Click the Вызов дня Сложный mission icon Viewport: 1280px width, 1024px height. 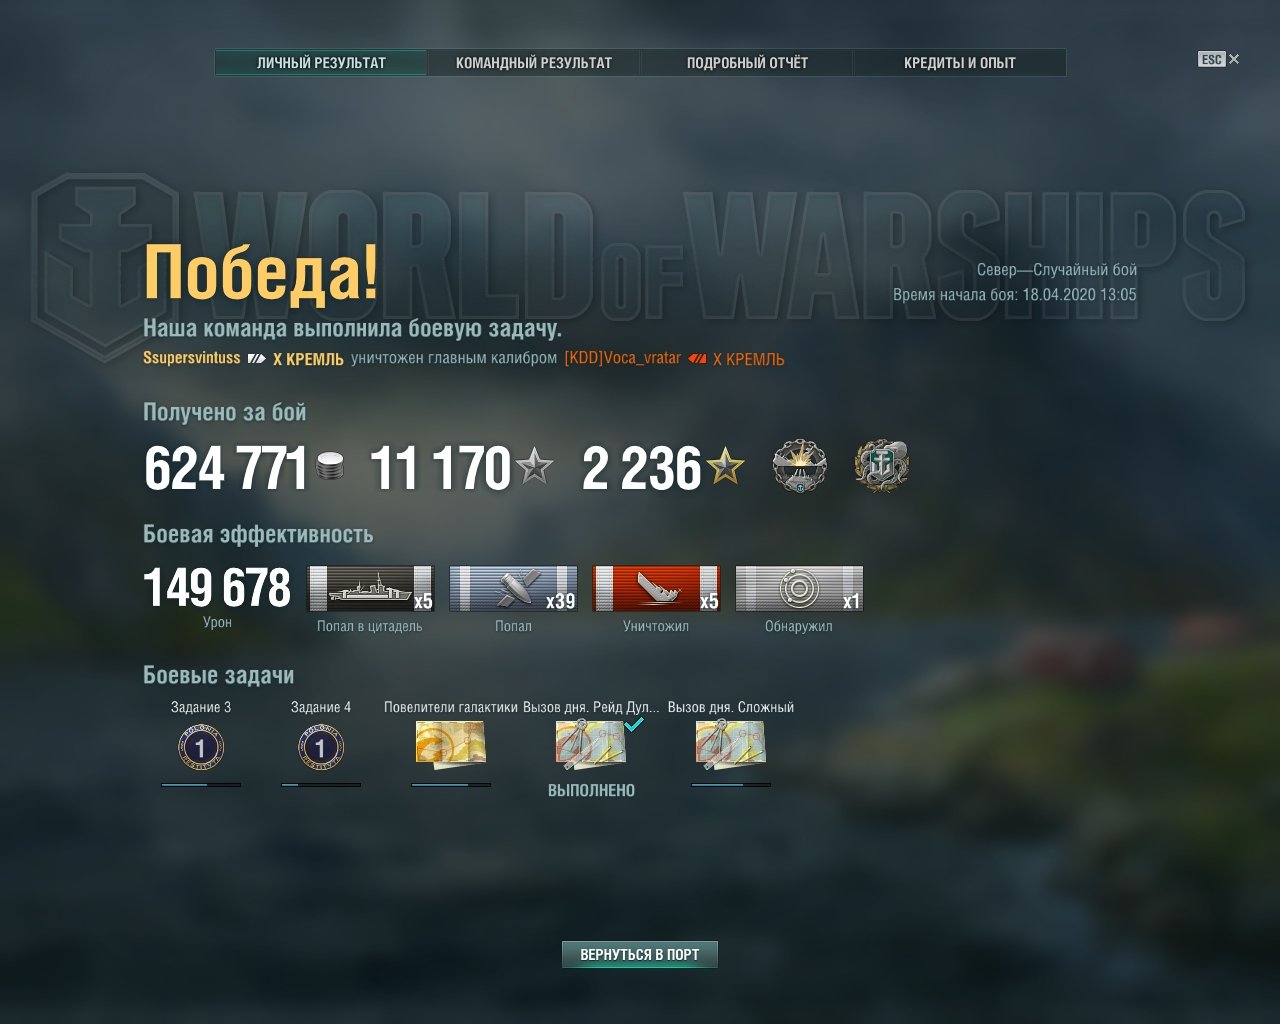click(x=731, y=745)
